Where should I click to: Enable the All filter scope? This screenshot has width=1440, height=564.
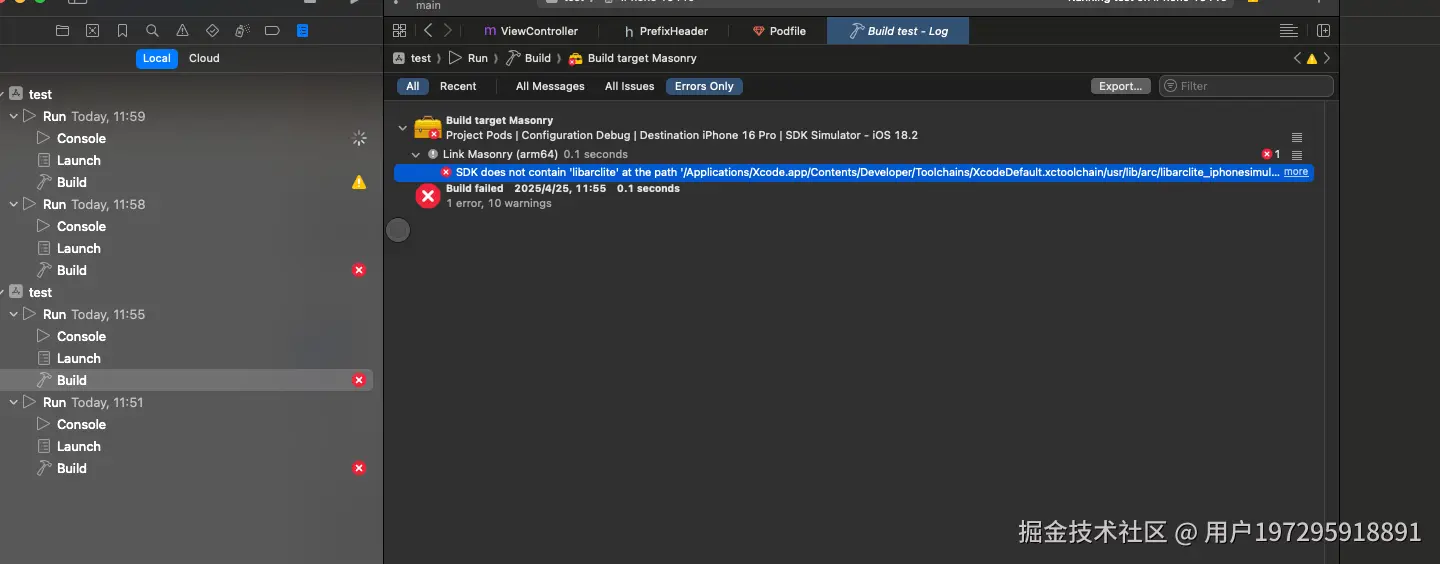pyautogui.click(x=412, y=86)
